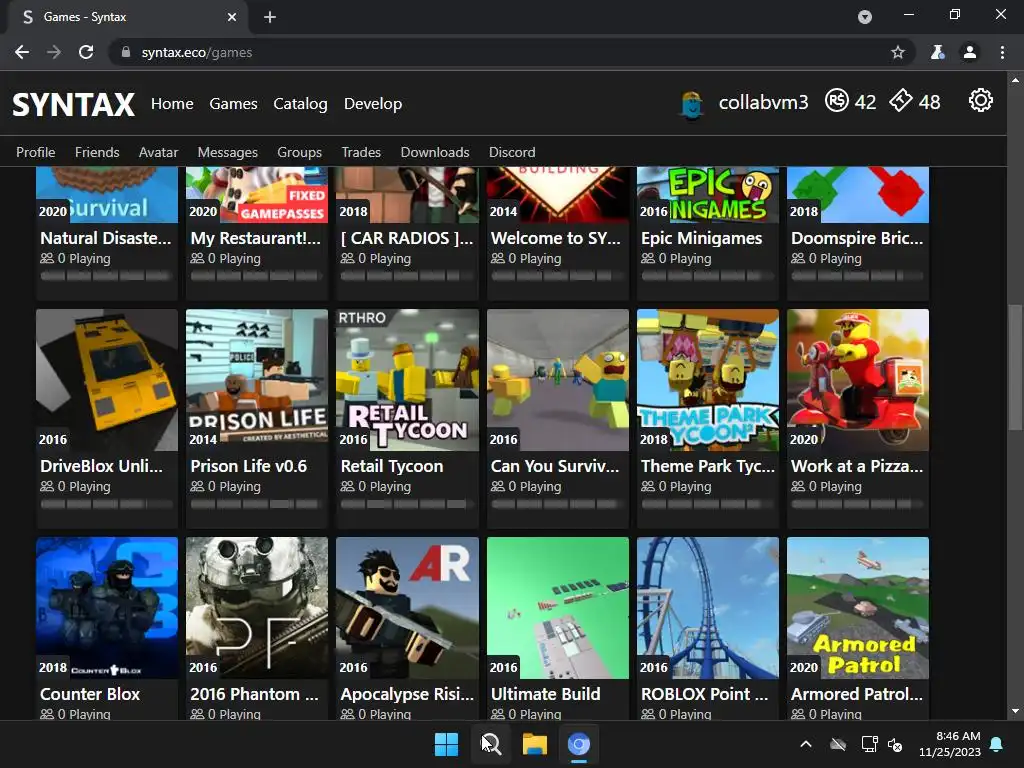Click Chromium icon in taskbar

[x=579, y=744]
